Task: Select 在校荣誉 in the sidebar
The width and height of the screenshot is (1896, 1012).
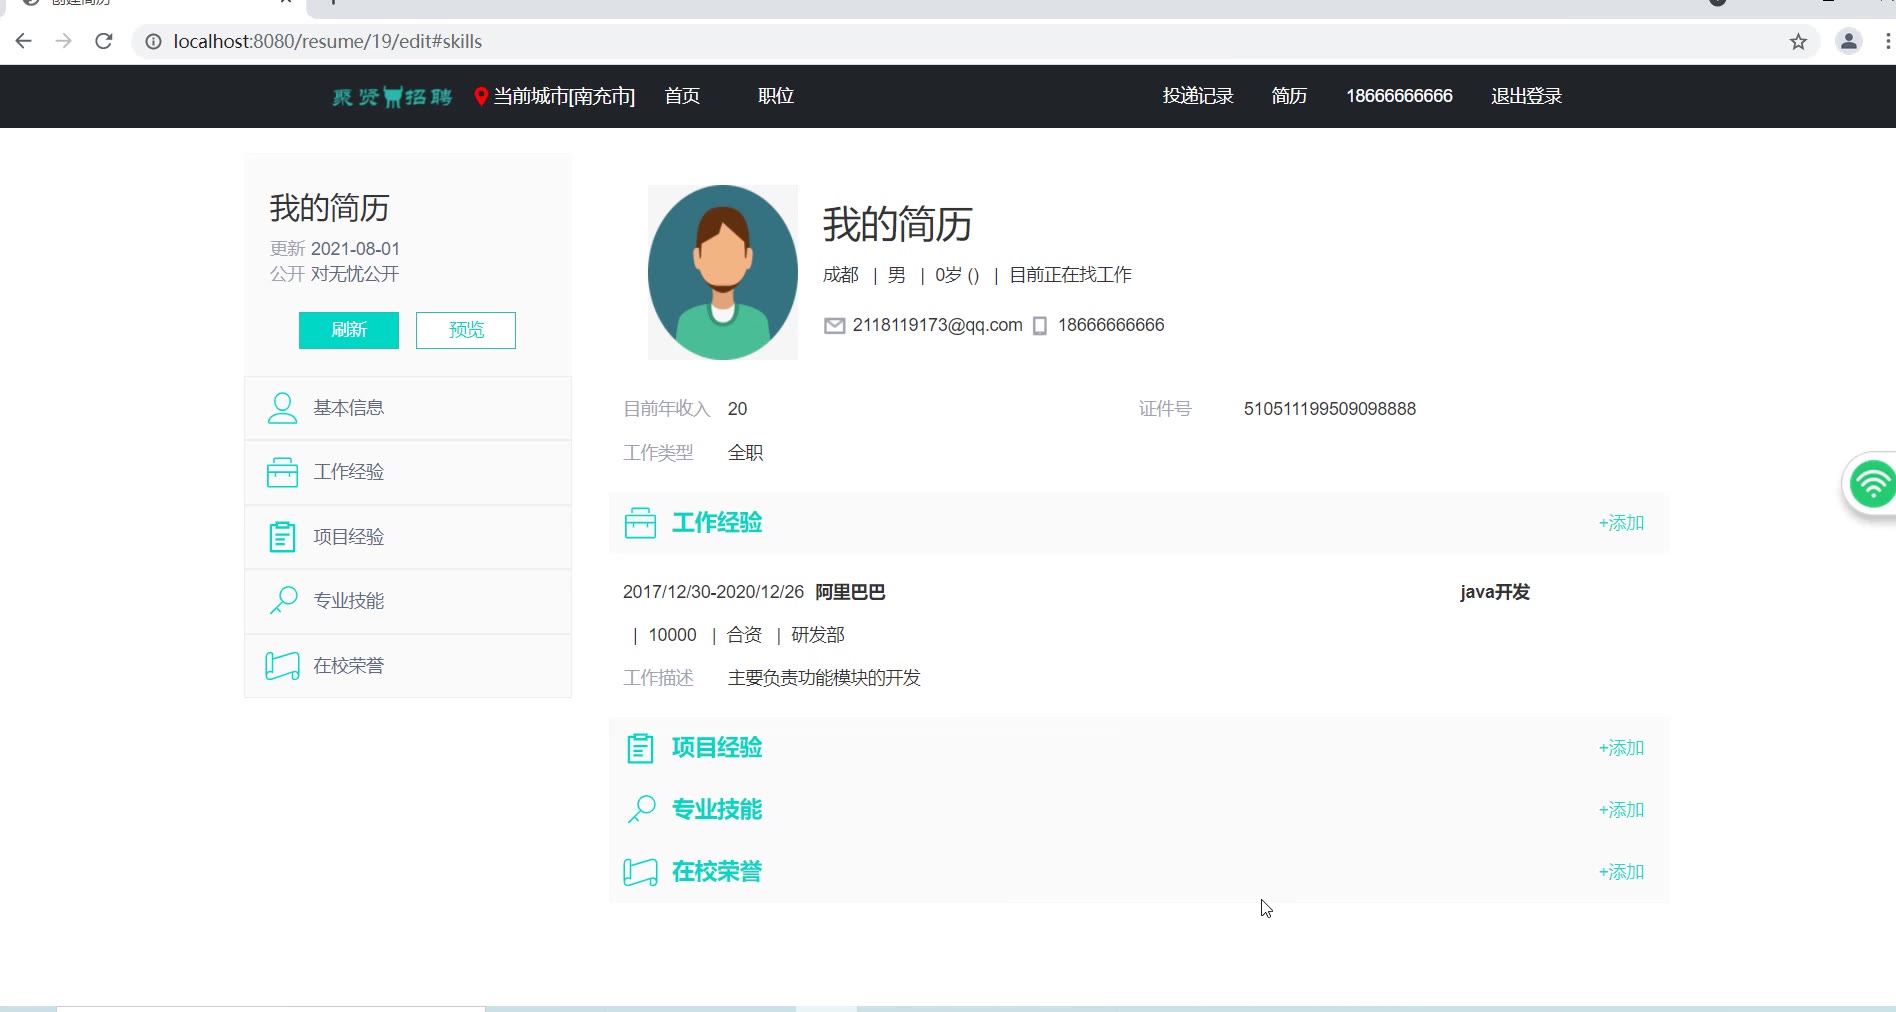Action: [x=408, y=666]
